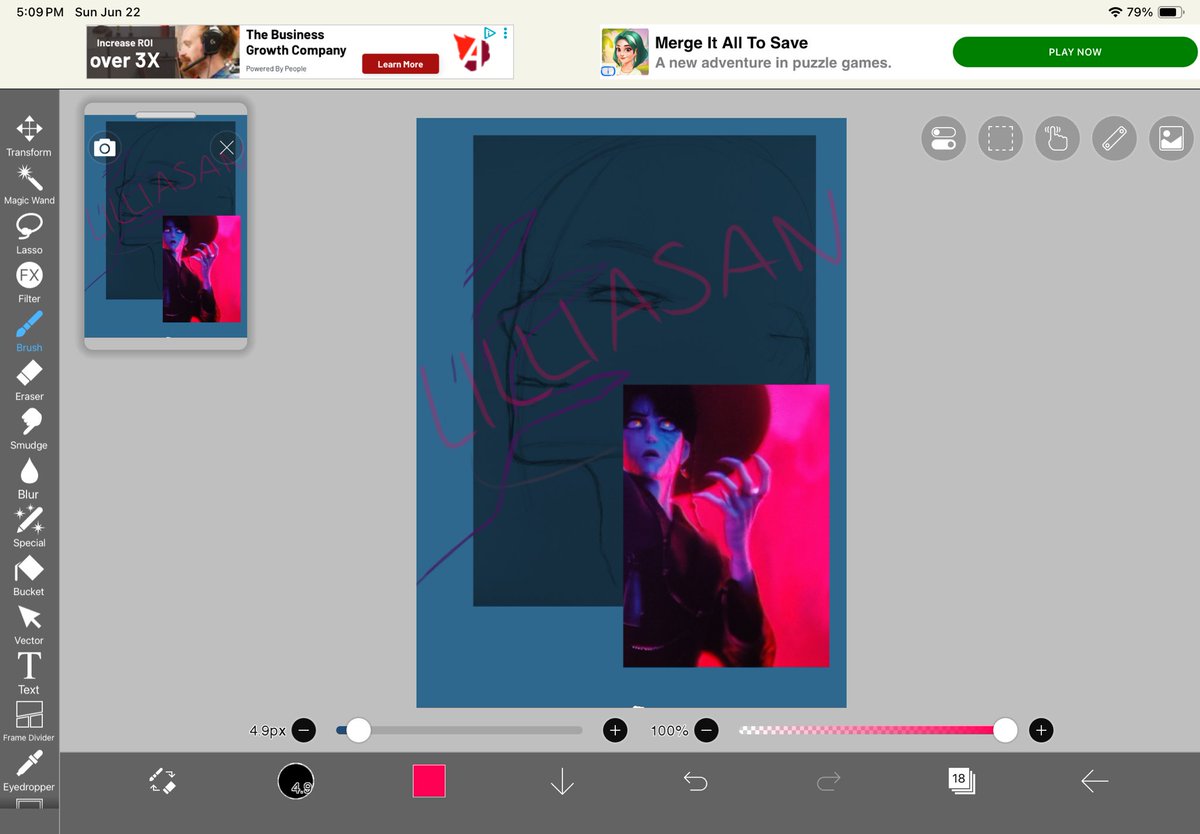Select the Eraser tool

(29, 380)
